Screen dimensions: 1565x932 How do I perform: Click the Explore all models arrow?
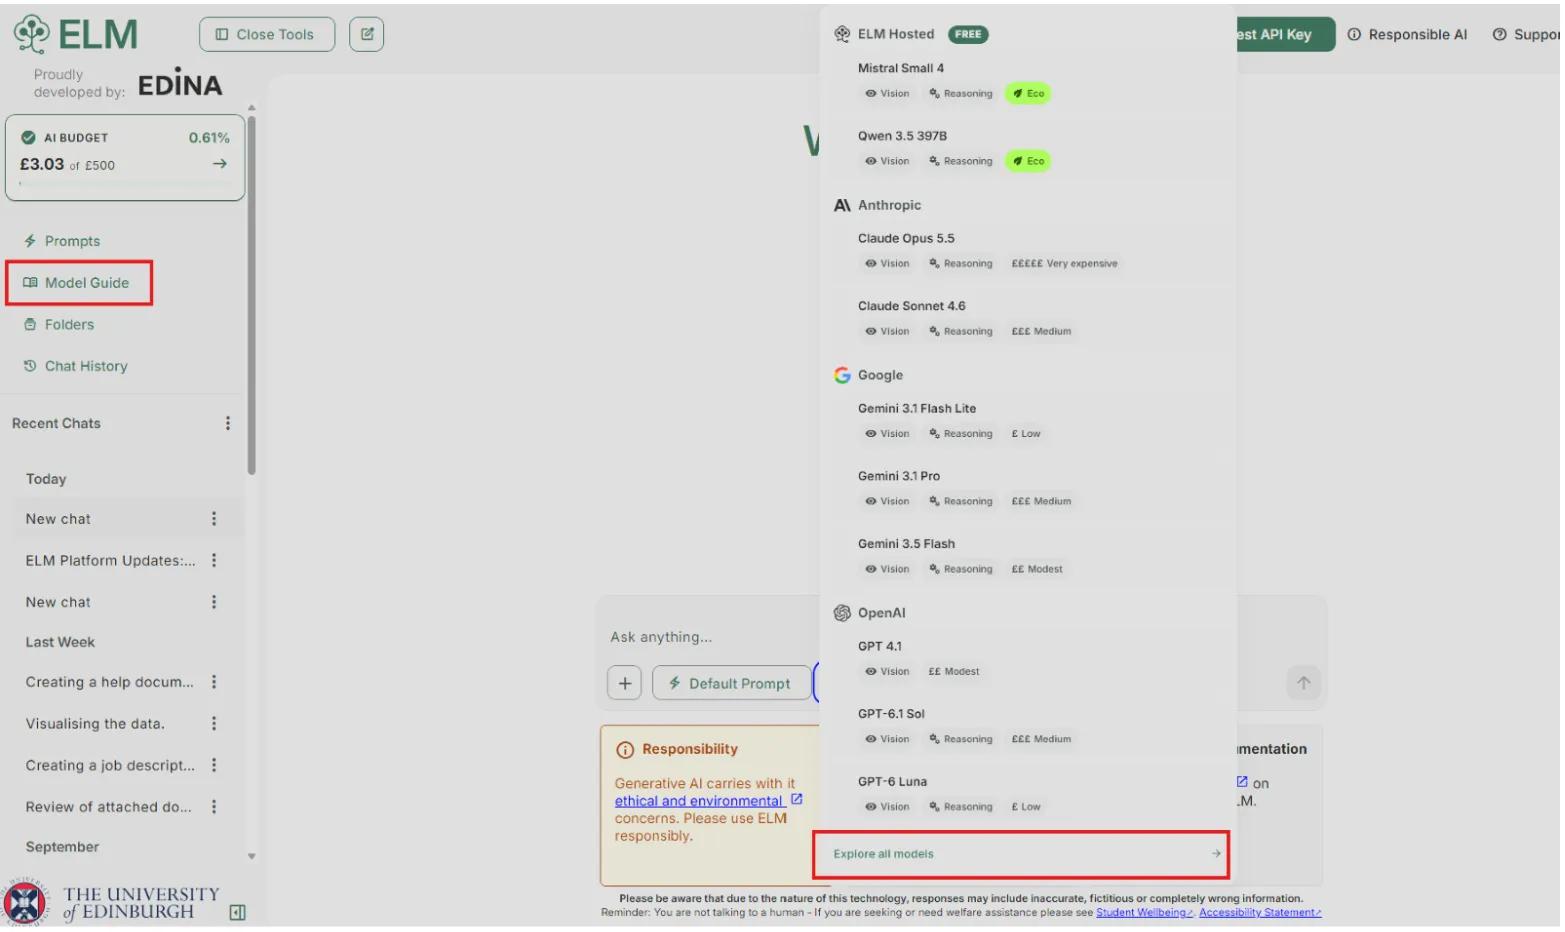pos(1216,855)
